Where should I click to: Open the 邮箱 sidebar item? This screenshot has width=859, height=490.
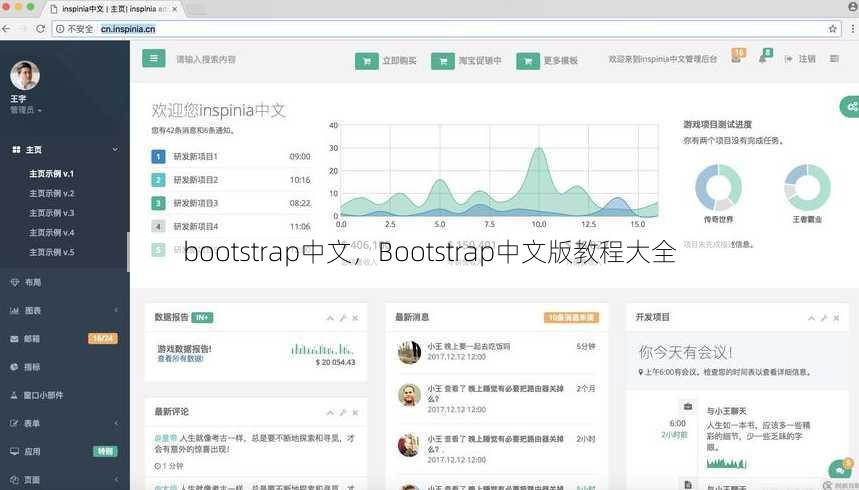pos(65,339)
